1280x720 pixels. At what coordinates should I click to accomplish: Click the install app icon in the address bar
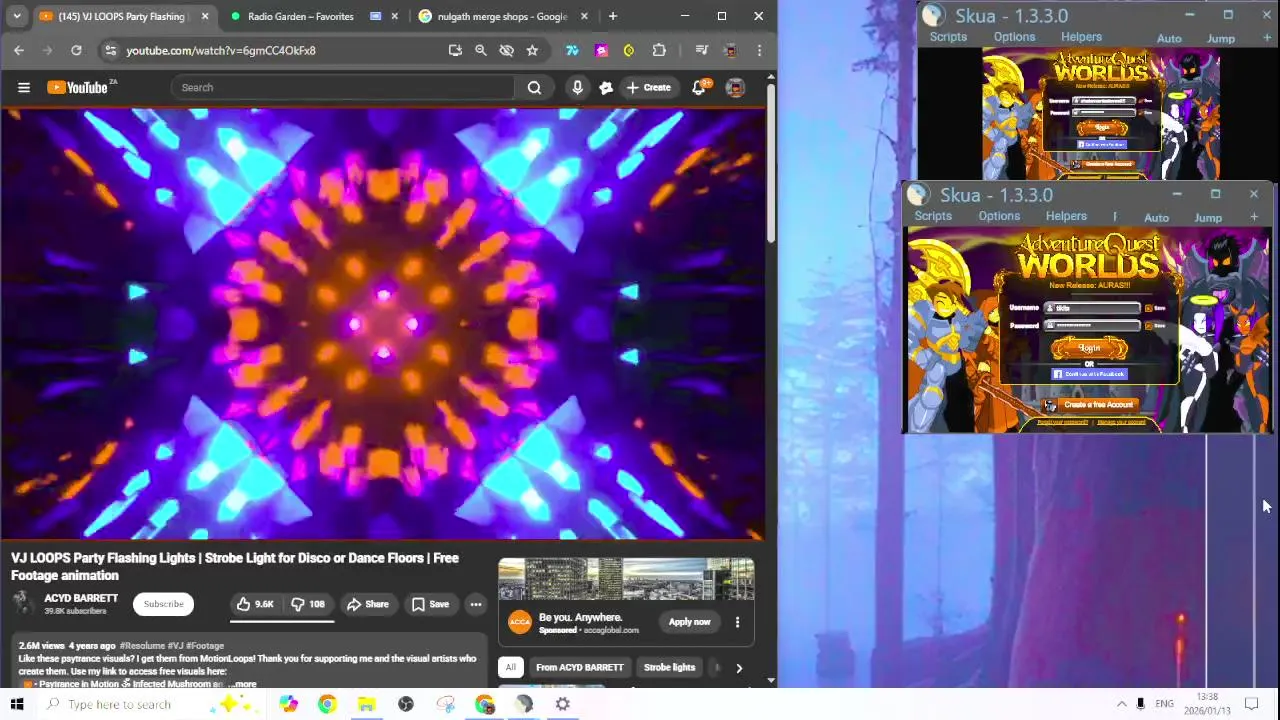pyautogui.click(x=455, y=50)
